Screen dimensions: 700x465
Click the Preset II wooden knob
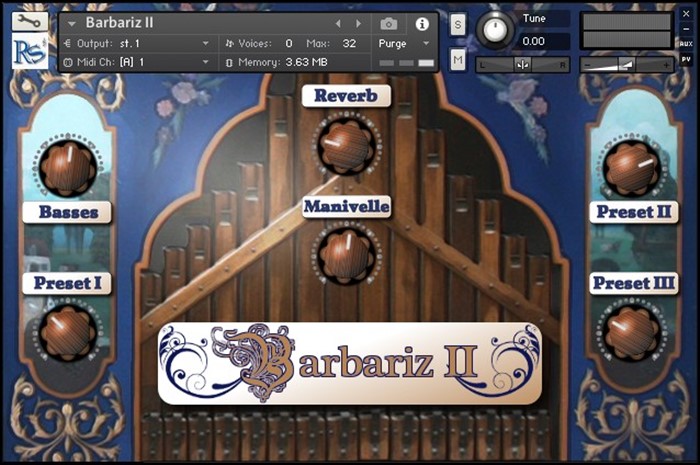[633, 168]
